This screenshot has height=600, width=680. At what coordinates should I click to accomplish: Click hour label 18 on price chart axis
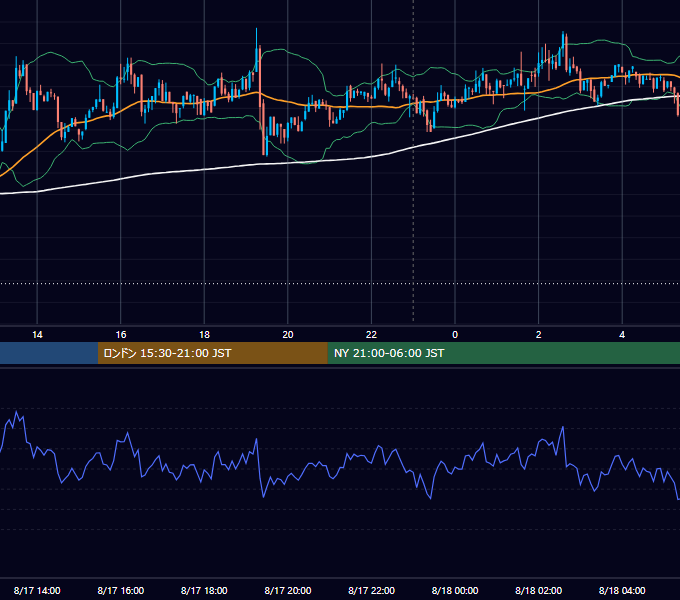pos(204,335)
